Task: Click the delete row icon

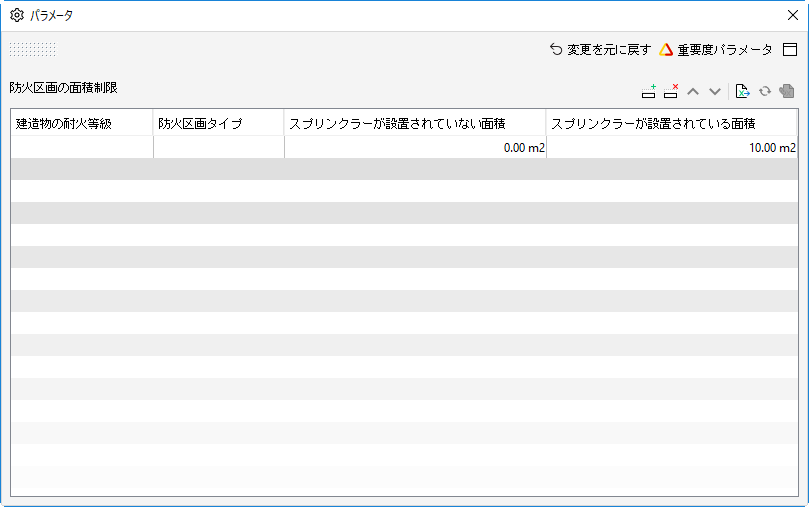Action: click(x=671, y=91)
